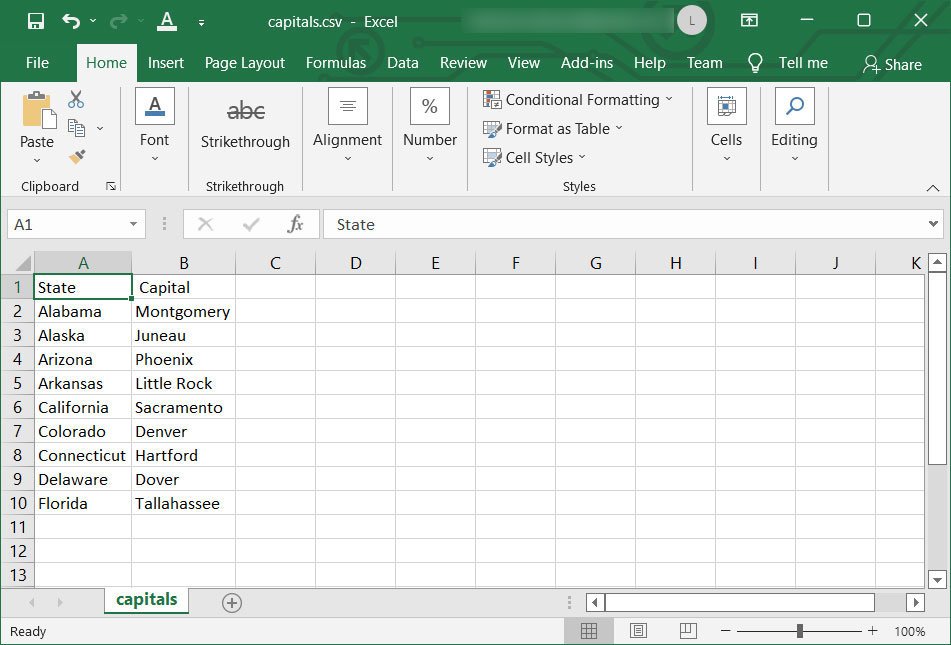Select the cell containing California
The height and width of the screenshot is (645, 951).
(82, 407)
